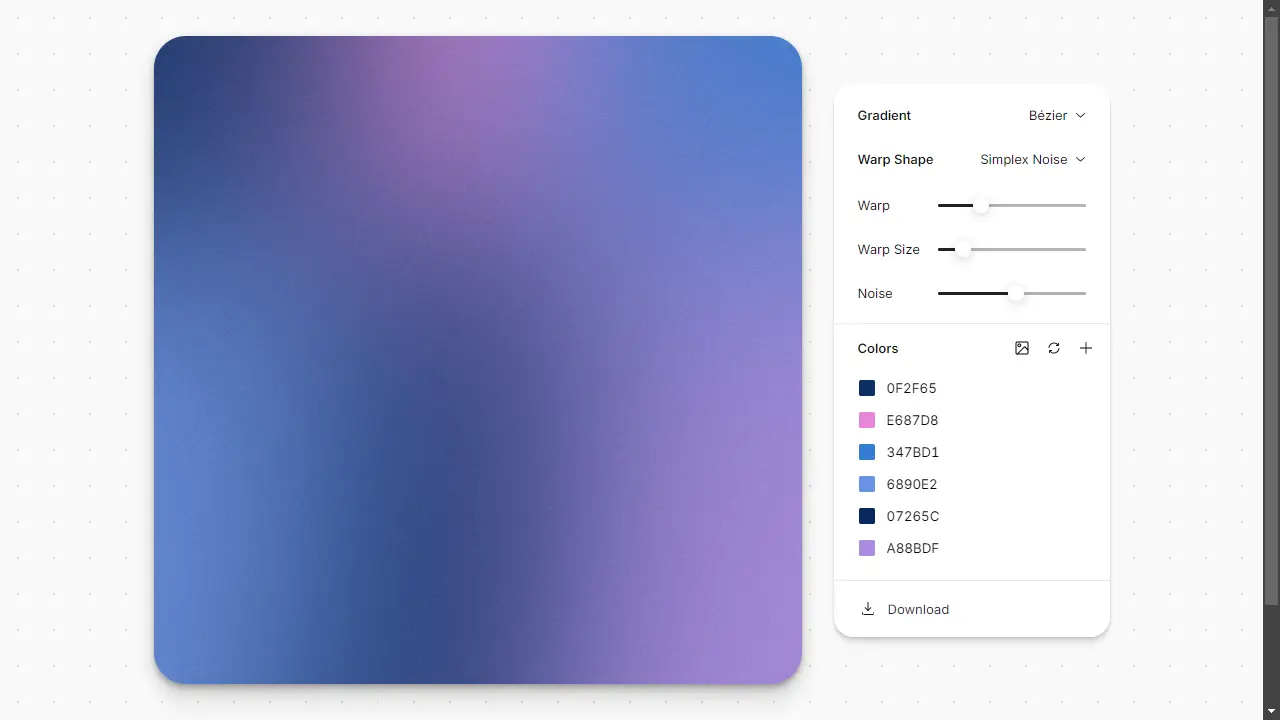This screenshot has width=1280, height=720.
Task: Select the lavender A88BDF swatch
Action: point(866,548)
